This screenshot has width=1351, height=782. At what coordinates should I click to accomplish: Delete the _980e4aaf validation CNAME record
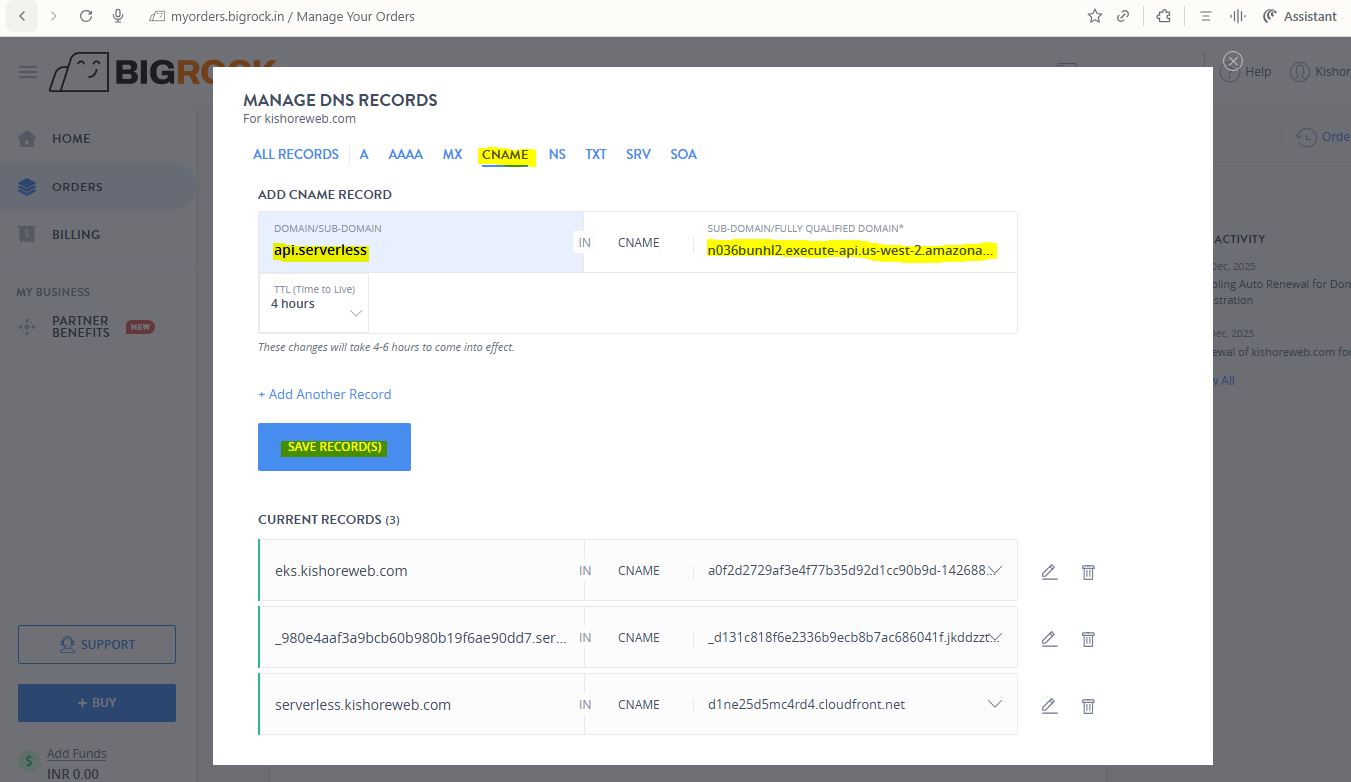click(1088, 639)
